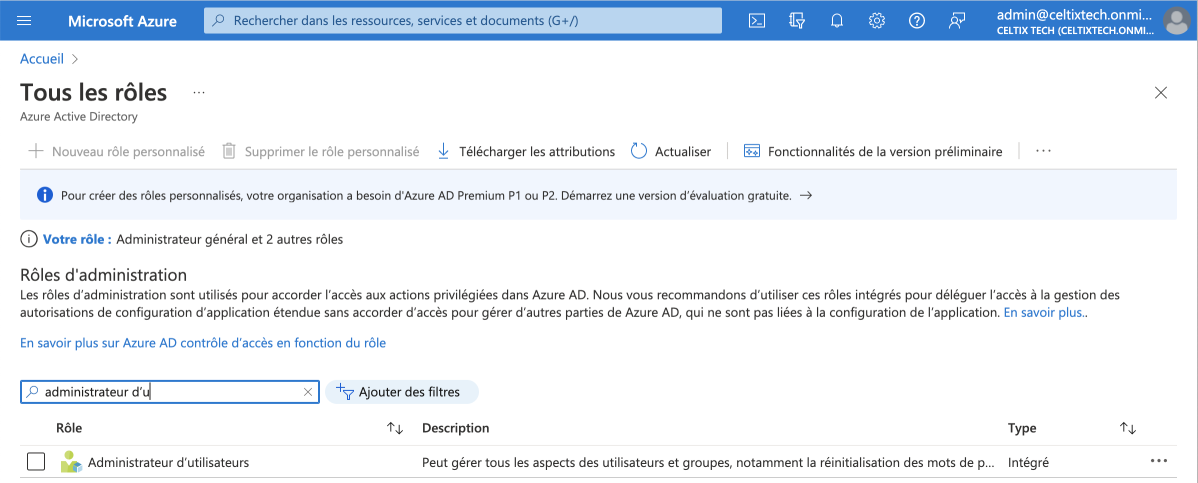Go to the Accueil breadcrumb
The image size is (1198, 483).
pos(42,58)
